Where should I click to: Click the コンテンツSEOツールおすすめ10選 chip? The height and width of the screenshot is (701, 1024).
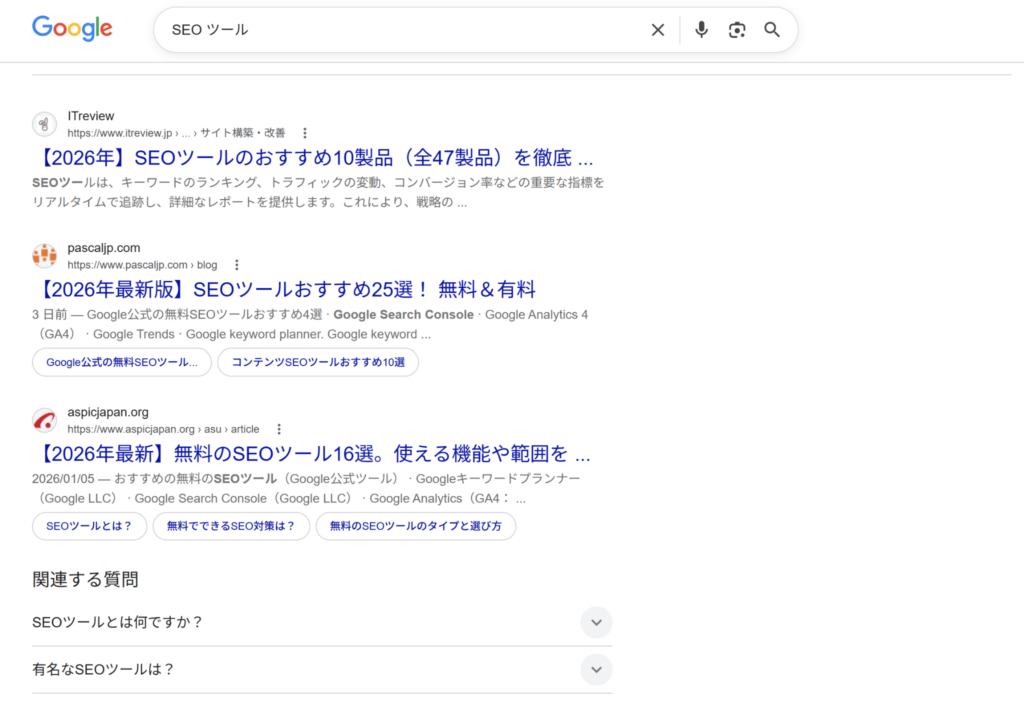click(318, 363)
